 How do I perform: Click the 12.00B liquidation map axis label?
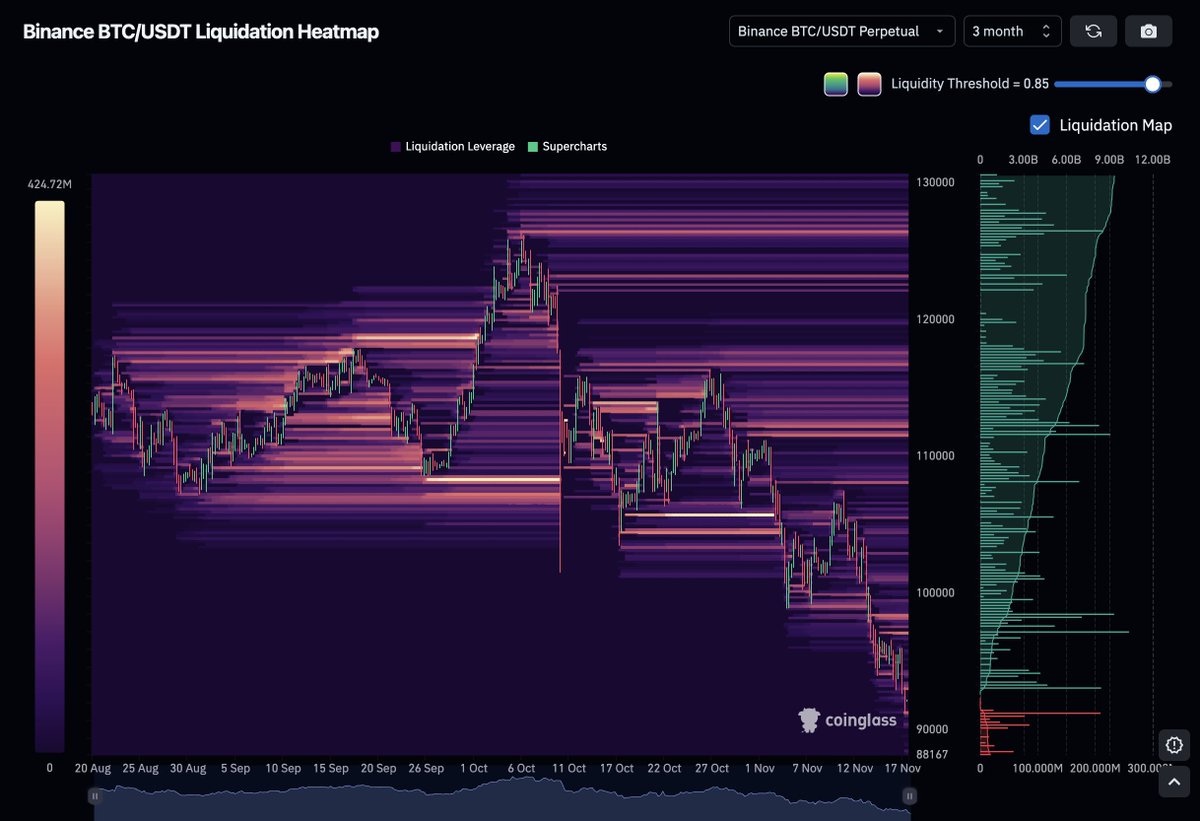(x=1153, y=159)
